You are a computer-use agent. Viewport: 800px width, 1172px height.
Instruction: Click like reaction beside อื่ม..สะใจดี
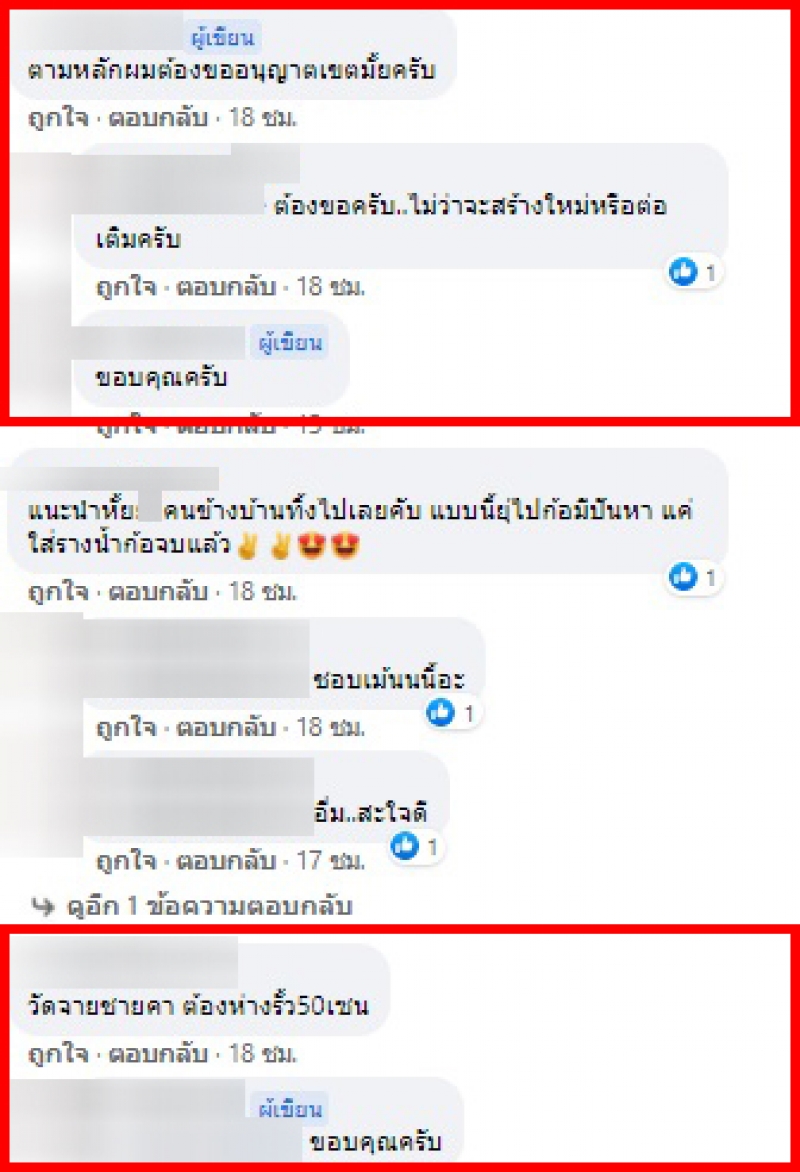(405, 846)
